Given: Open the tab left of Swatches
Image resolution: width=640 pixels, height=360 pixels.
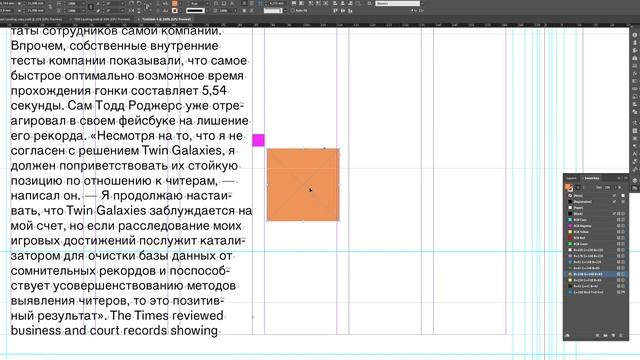Looking at the screenshot, I should point(571,178).
